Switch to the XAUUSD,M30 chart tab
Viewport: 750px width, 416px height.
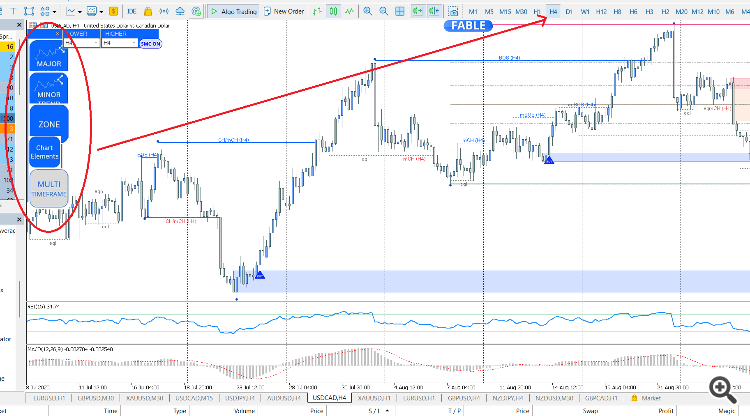pyautogui.click(x=144, y=398)
